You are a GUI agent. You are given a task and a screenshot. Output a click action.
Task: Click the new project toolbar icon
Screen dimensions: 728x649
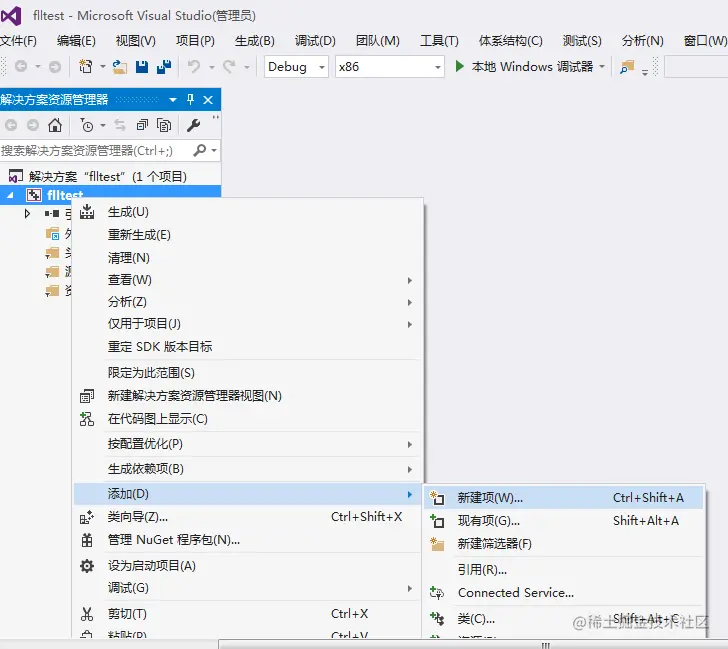tap(86, 66)
